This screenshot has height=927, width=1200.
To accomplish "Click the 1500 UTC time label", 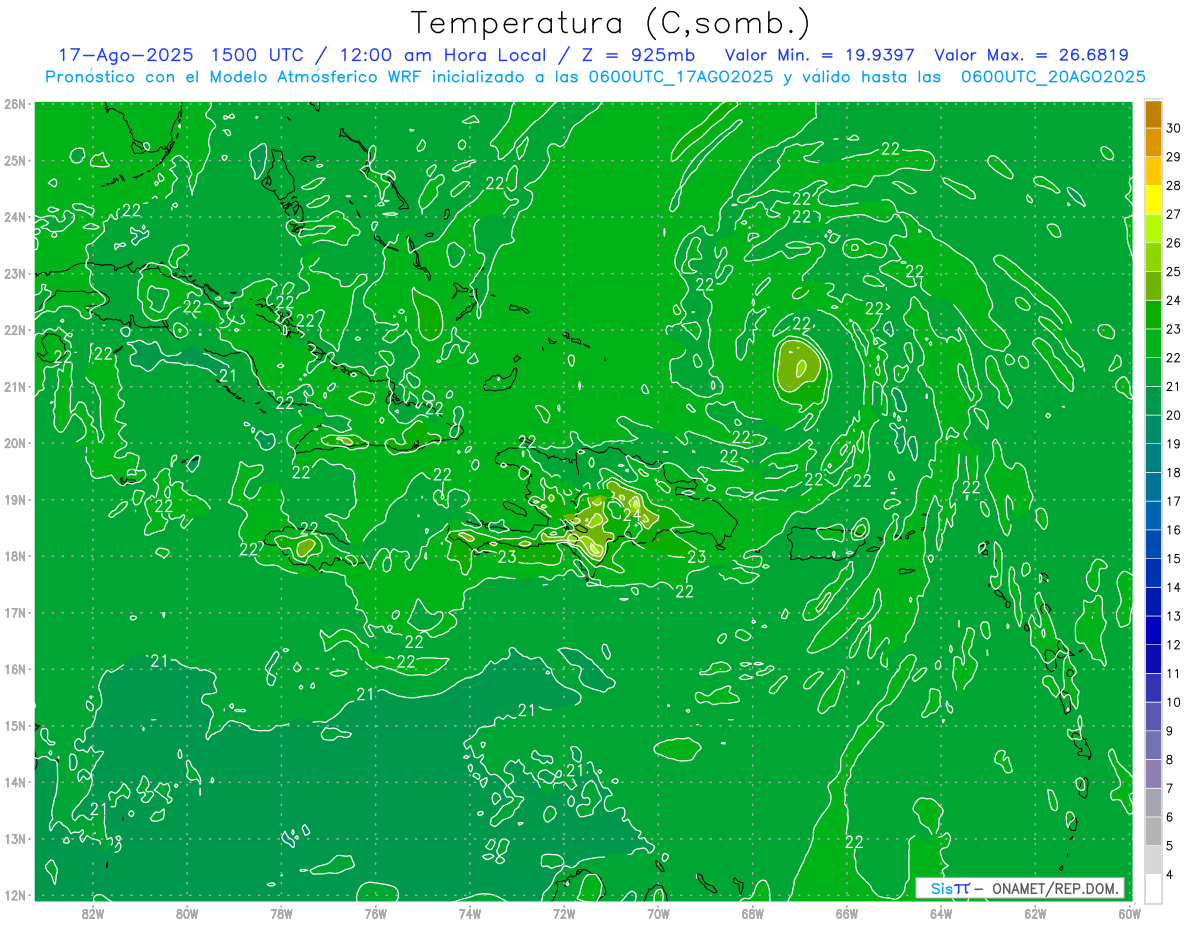I will [257, 55].
